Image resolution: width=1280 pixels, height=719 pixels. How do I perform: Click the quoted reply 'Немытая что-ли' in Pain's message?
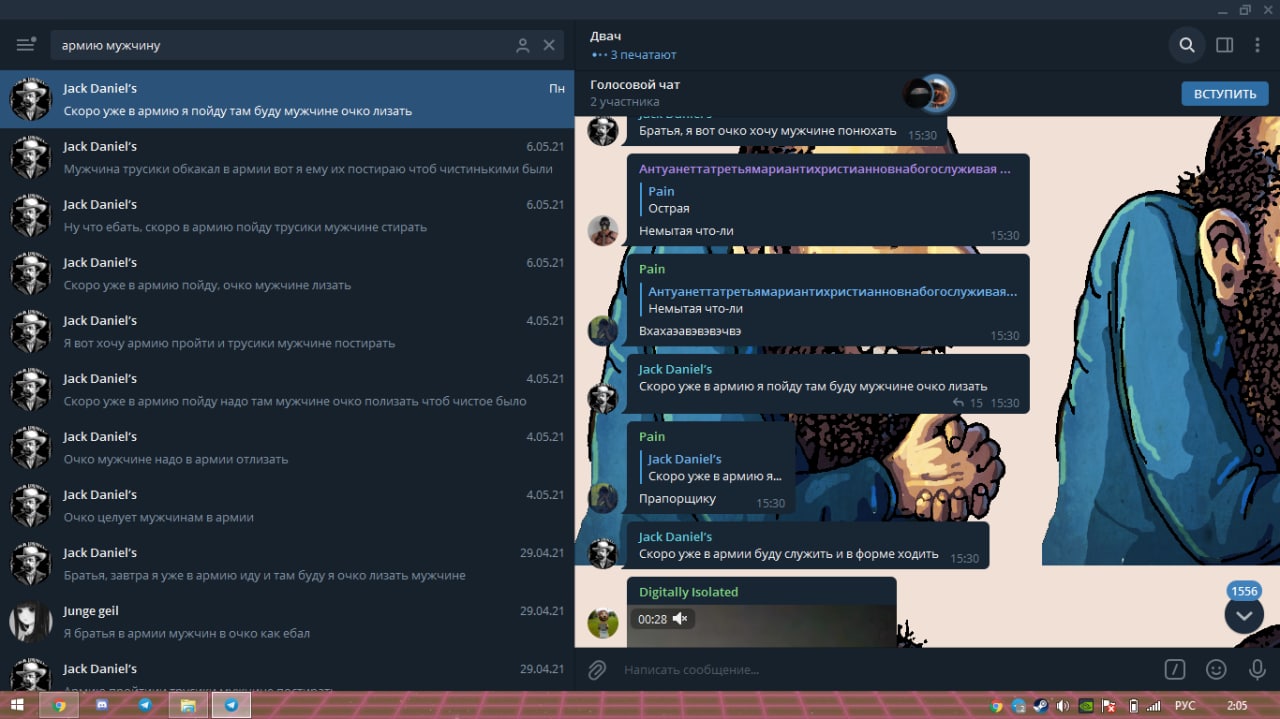pos(828,299)
